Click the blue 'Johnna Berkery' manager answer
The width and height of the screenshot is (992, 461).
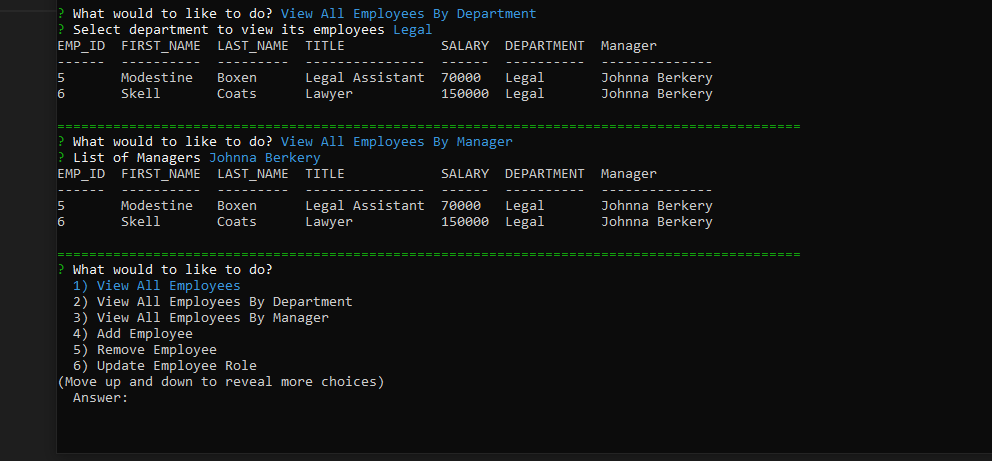264,157
